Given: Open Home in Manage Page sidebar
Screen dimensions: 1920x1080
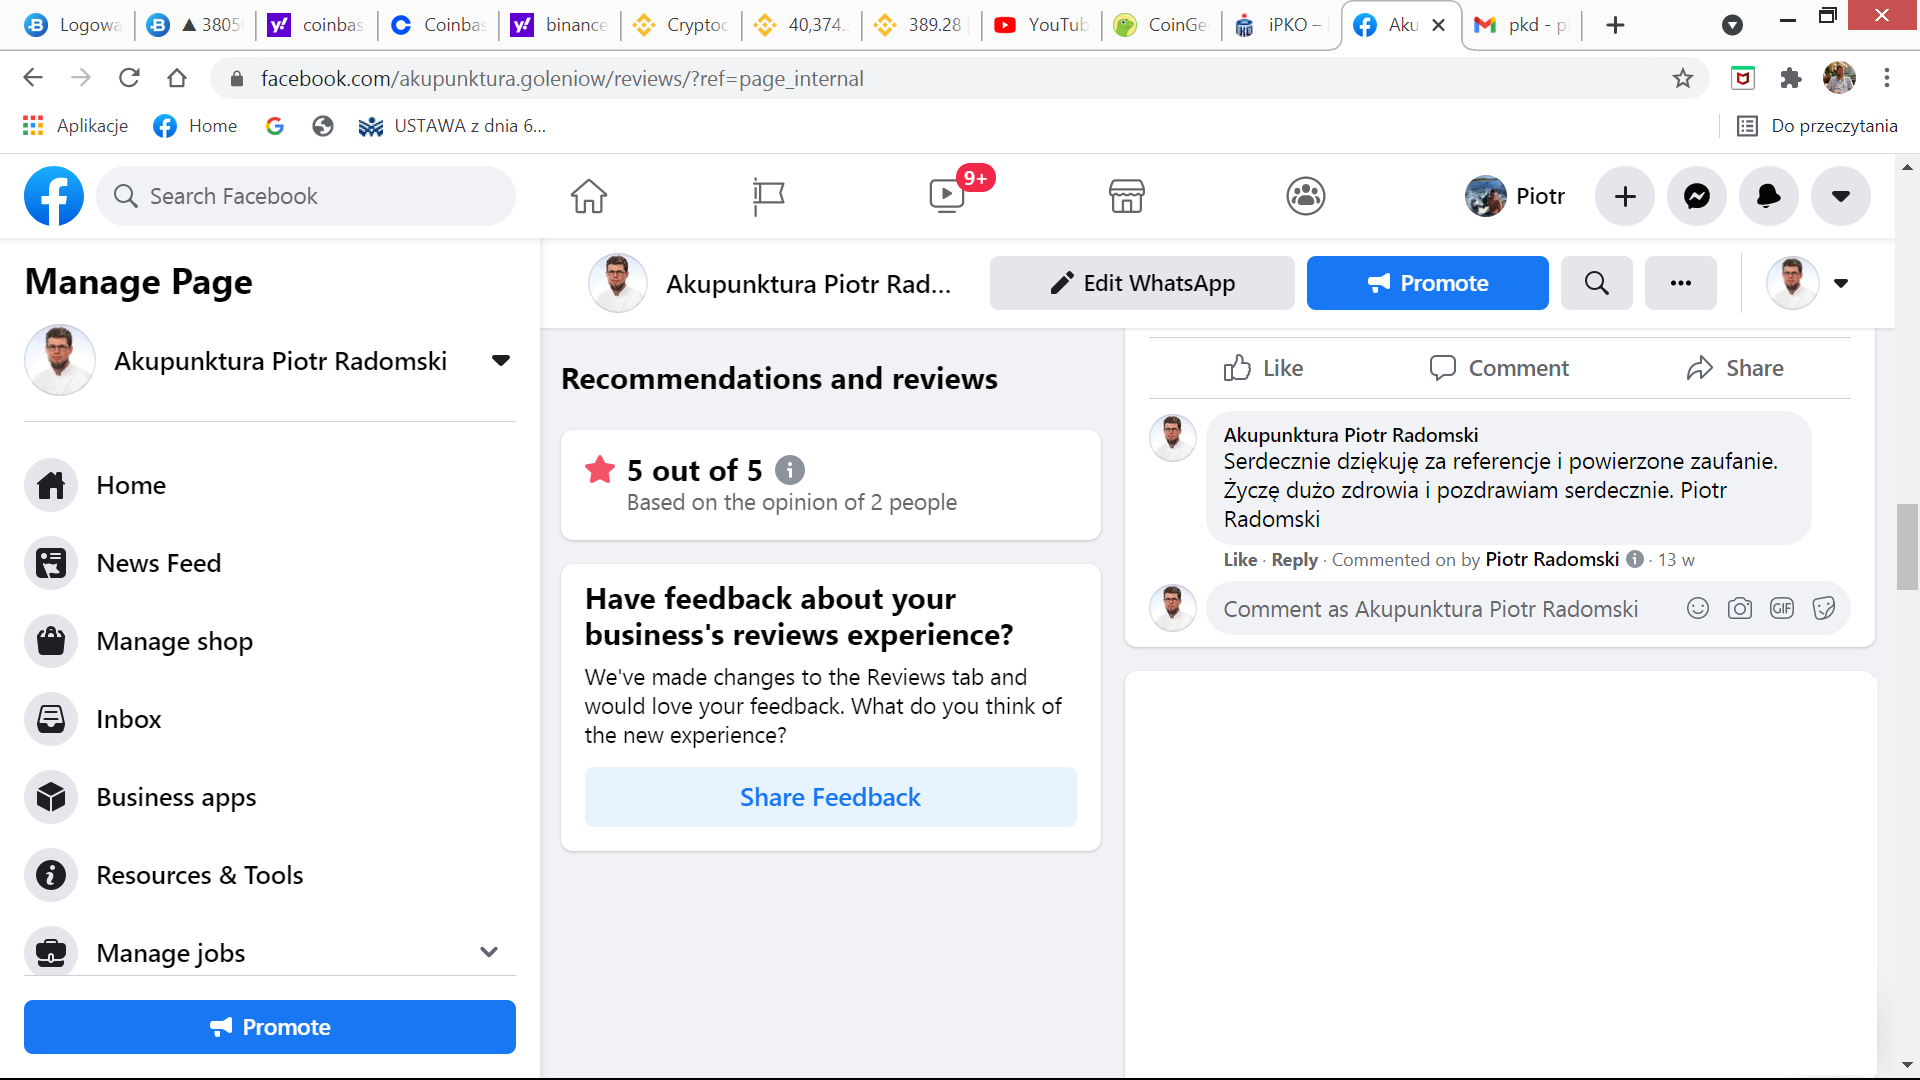Looking at the screenshot, I should pos(270,485).
